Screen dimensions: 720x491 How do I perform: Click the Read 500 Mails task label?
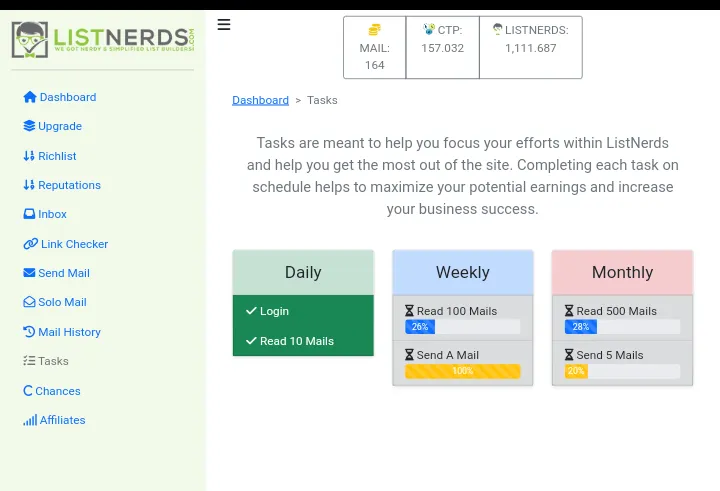[616, 311]
